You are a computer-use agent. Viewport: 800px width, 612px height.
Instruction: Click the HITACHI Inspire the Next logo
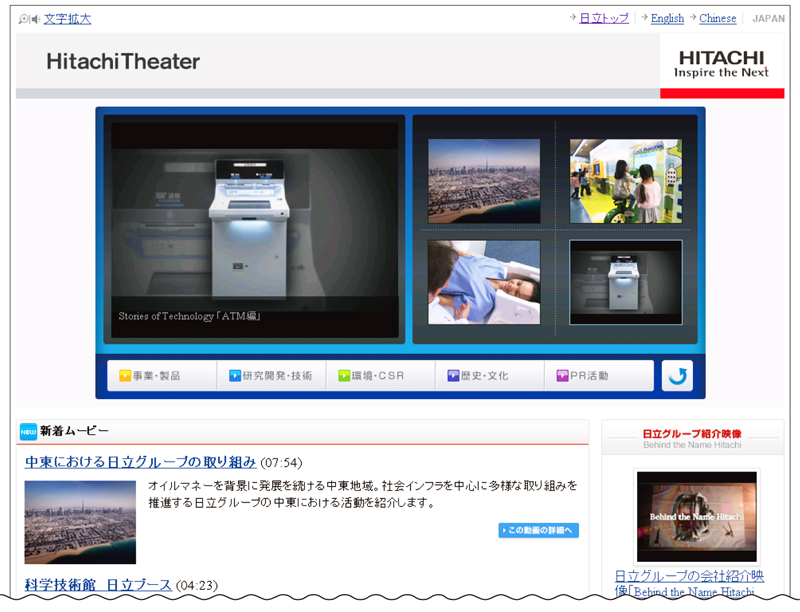pos(721,64)
